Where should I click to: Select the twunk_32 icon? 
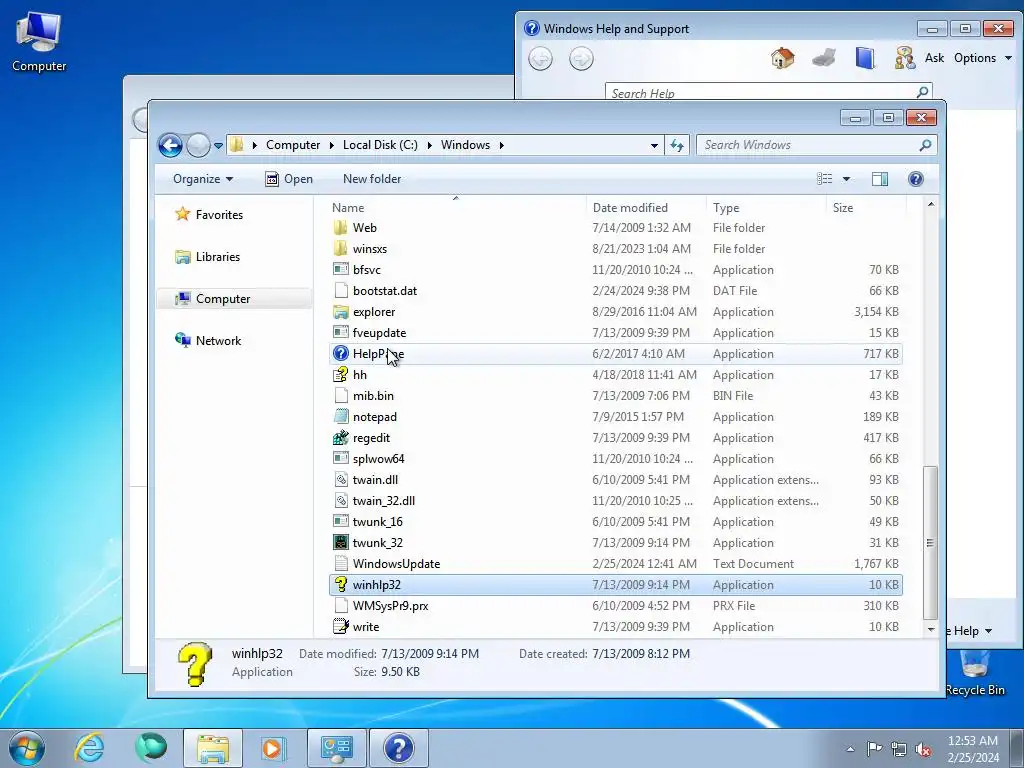coord(340,543)
